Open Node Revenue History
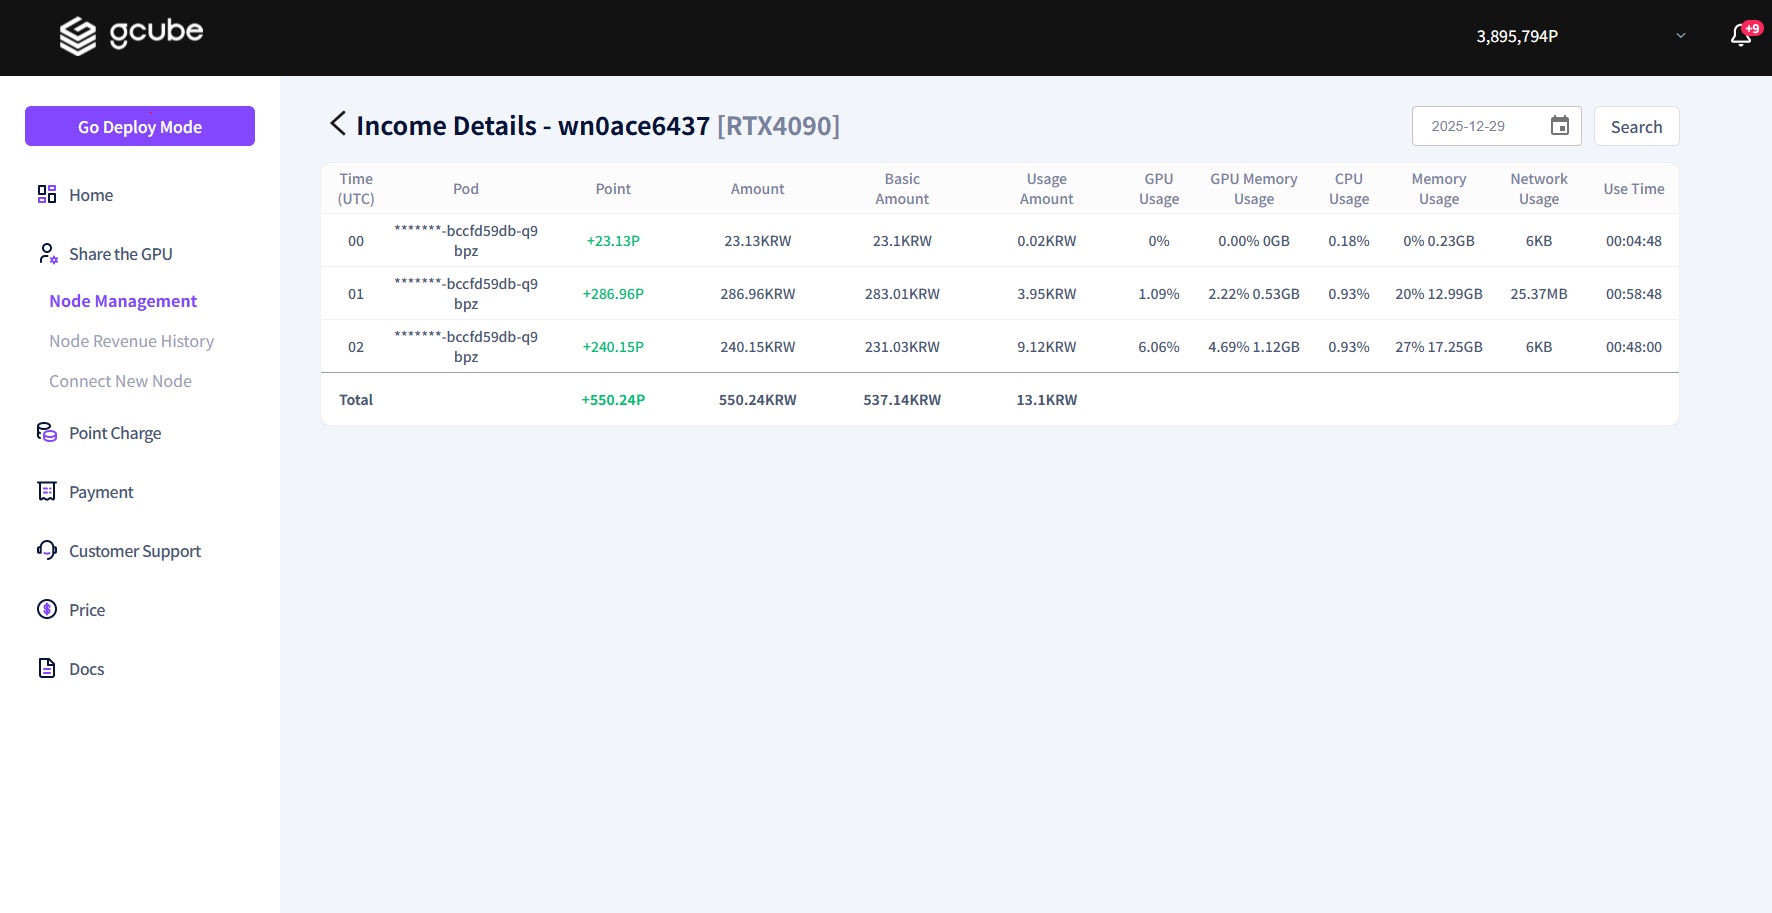 pos(131,341)
